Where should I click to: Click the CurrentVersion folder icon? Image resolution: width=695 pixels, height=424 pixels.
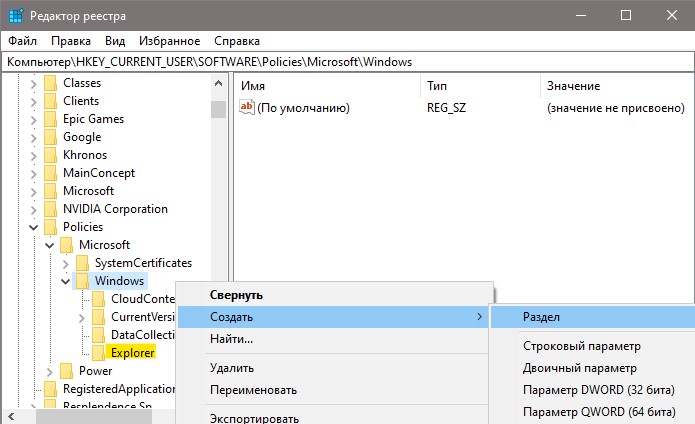99,317
